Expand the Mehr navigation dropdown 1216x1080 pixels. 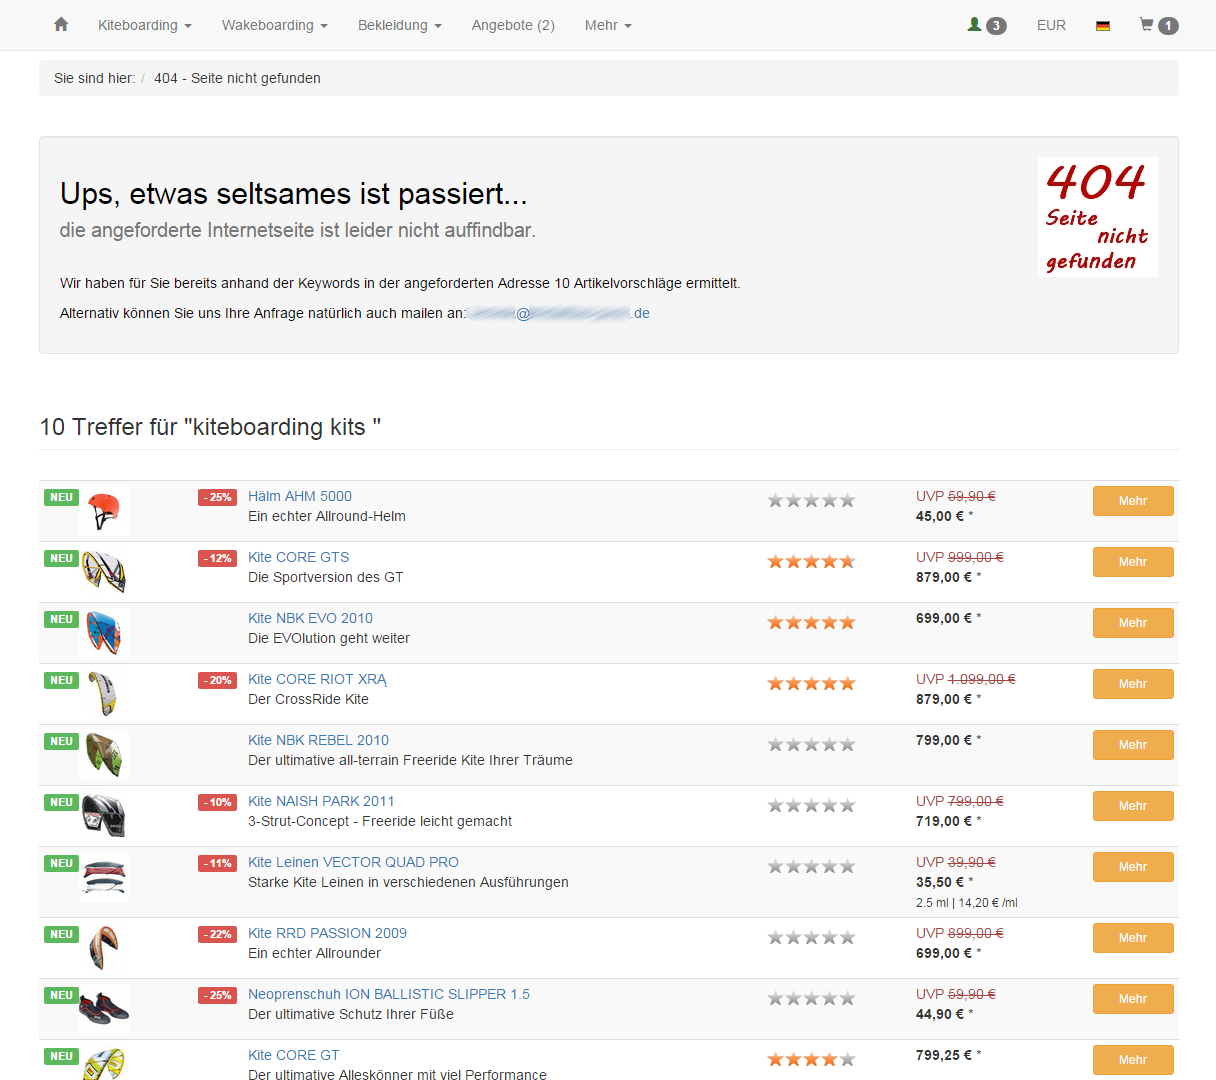[608, 25]
